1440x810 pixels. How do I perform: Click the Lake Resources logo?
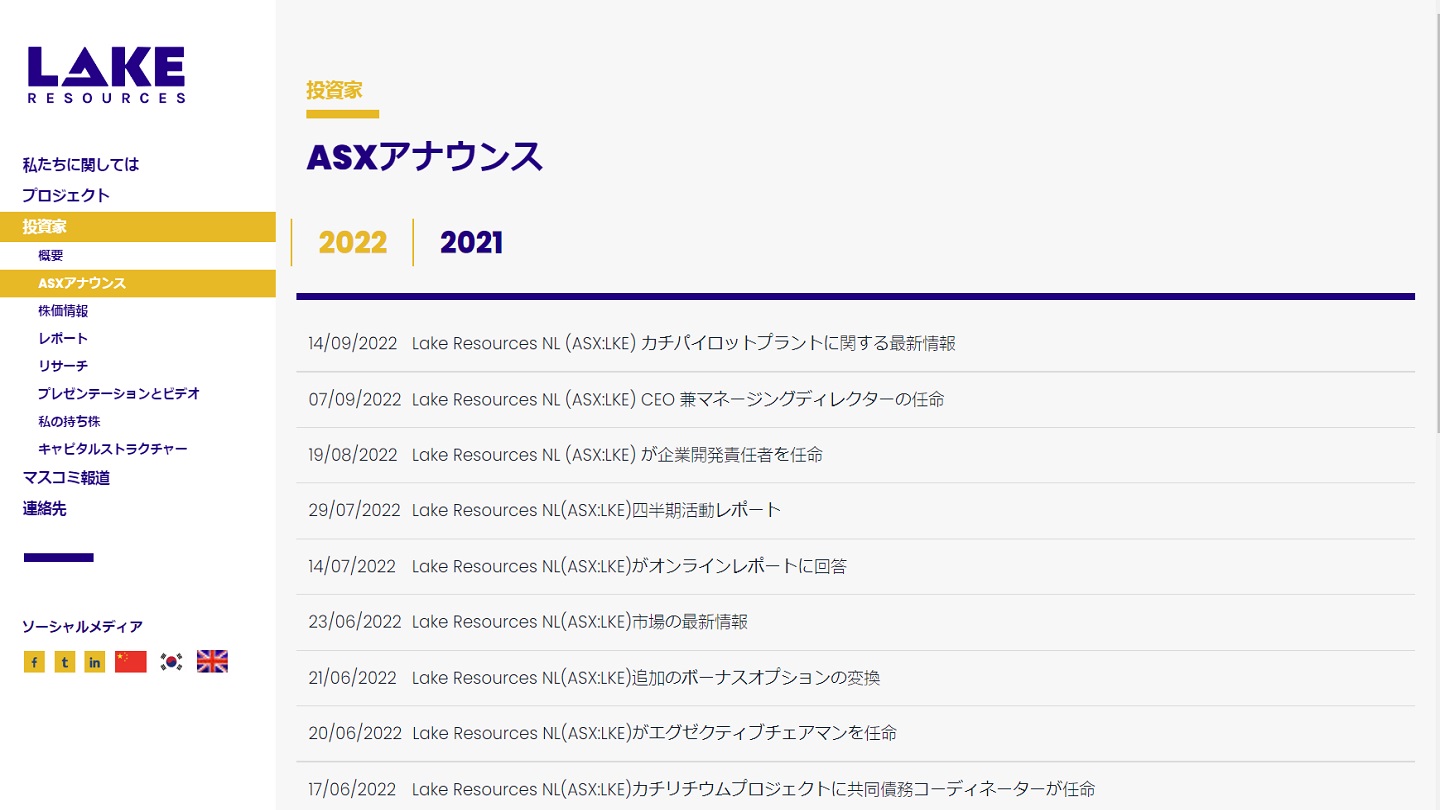(x=106, y=75)
